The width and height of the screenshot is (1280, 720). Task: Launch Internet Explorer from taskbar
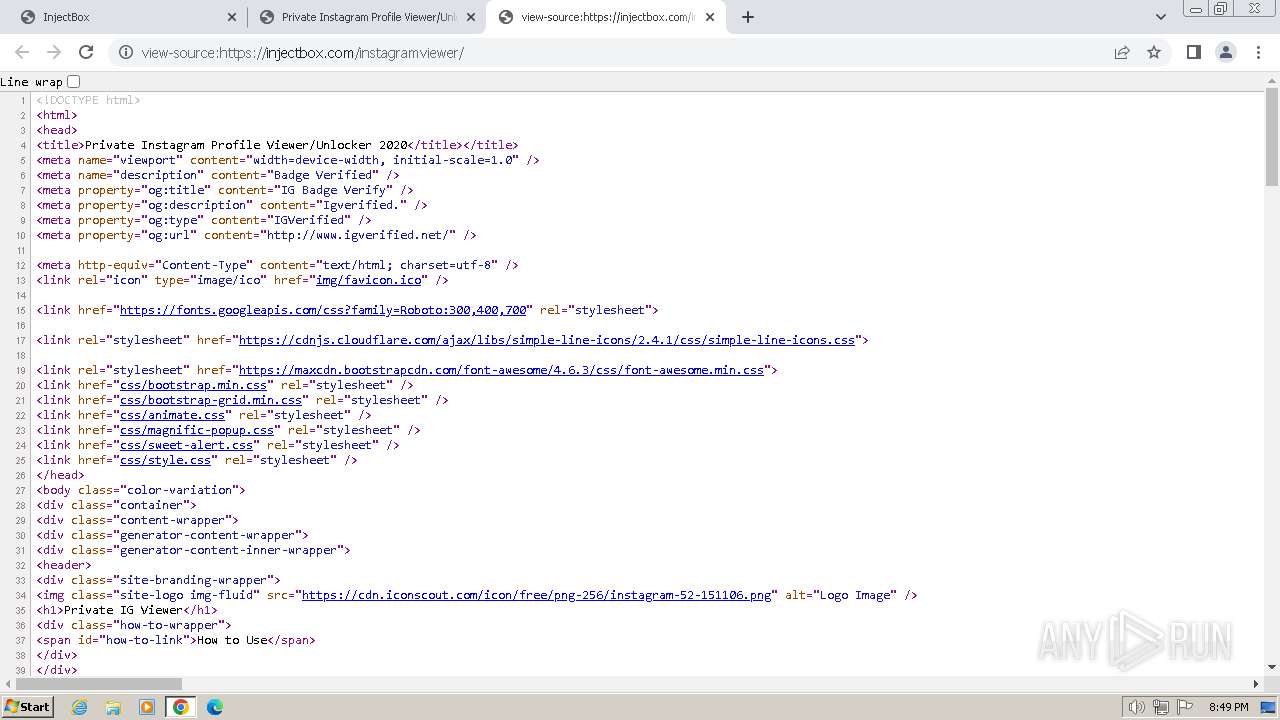coord(80,707)
